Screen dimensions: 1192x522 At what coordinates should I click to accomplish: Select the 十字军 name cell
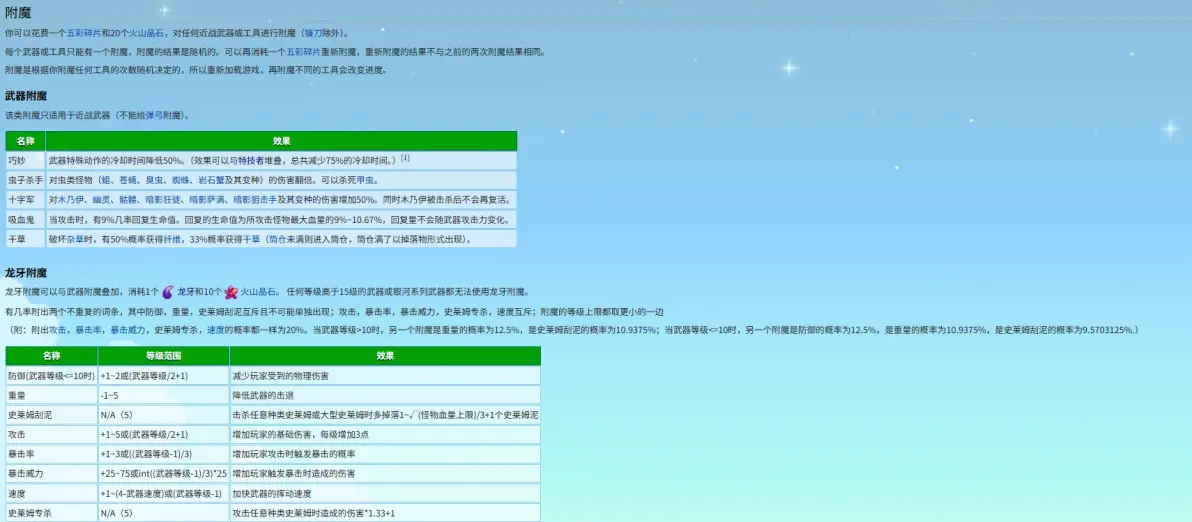click(25, 200)
